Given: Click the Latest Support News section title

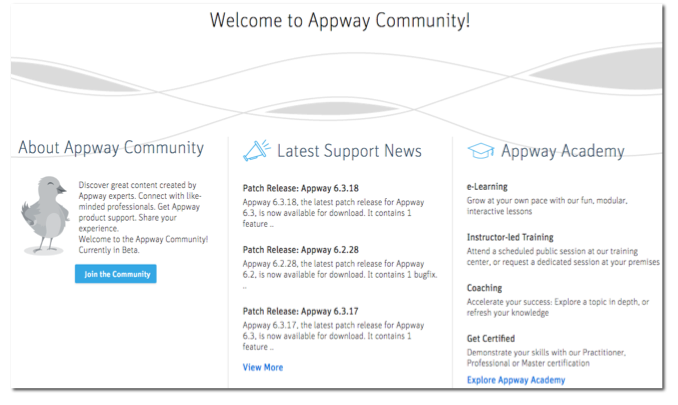Looking at the screenshot, I should [349, 151].
